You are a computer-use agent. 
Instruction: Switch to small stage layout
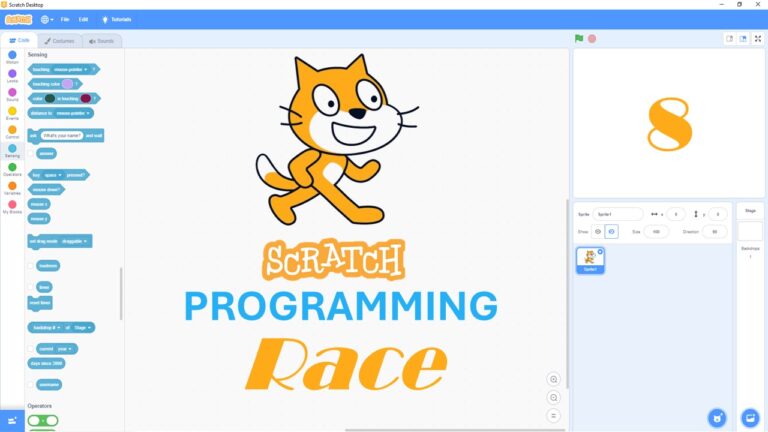click(x=730, y=39)
